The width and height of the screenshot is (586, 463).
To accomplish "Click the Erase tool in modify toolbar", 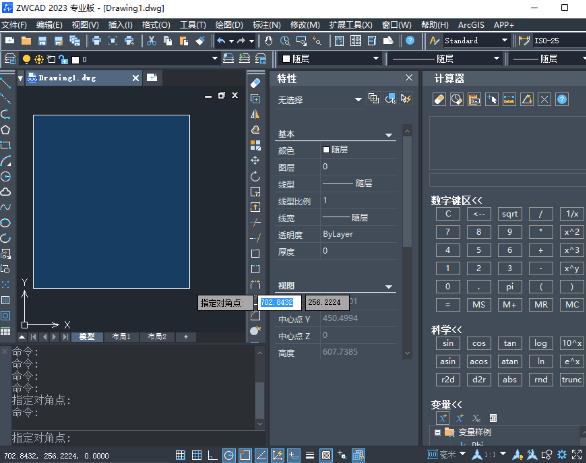I will click(255, 83).
